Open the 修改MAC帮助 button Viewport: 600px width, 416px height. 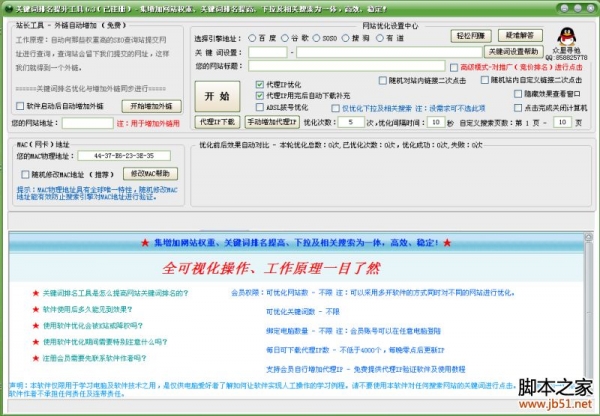click(150, 174)
